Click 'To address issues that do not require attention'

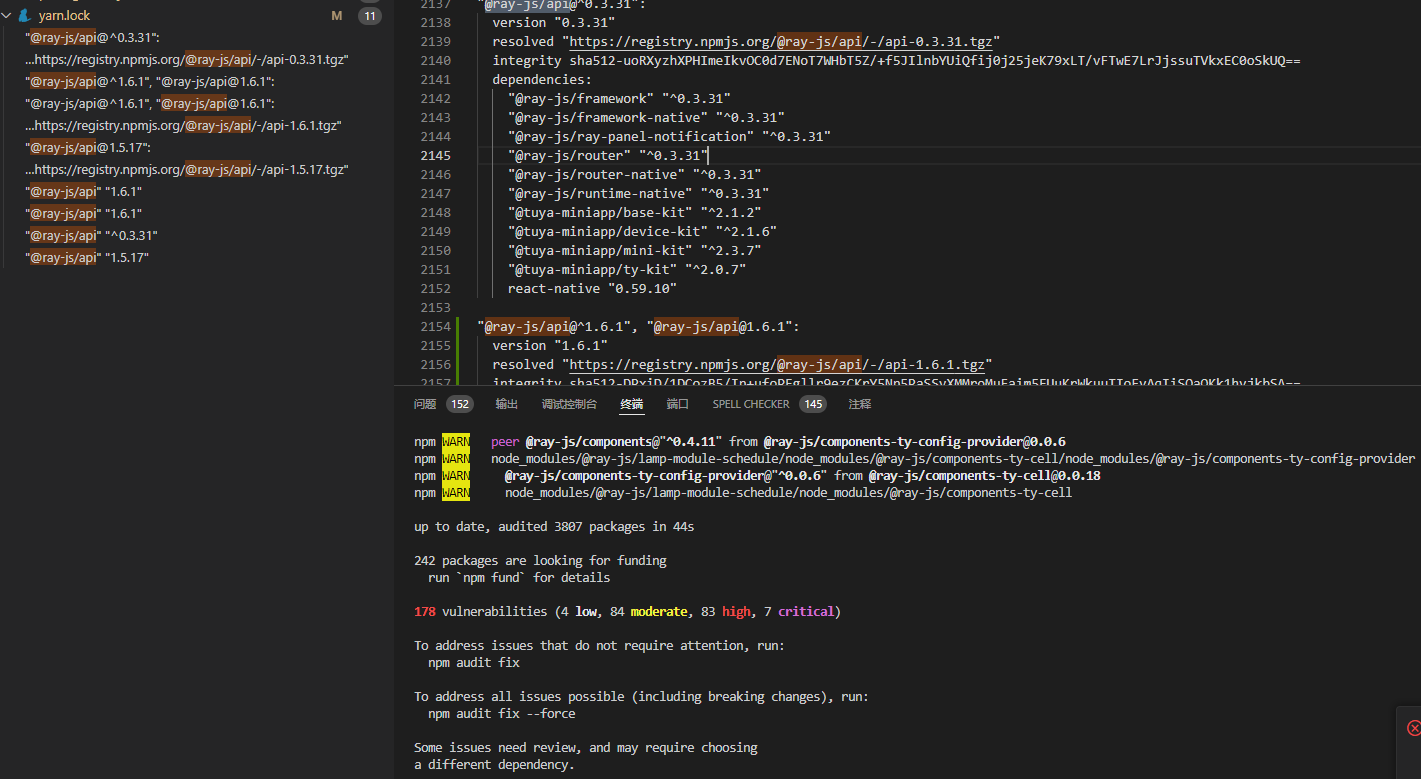[599, 646]
